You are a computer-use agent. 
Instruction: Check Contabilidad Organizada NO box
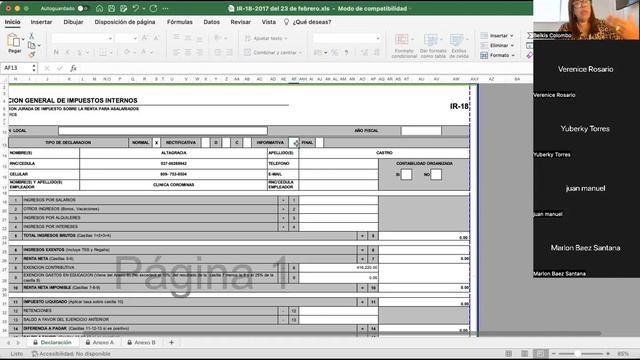(436, 175)
